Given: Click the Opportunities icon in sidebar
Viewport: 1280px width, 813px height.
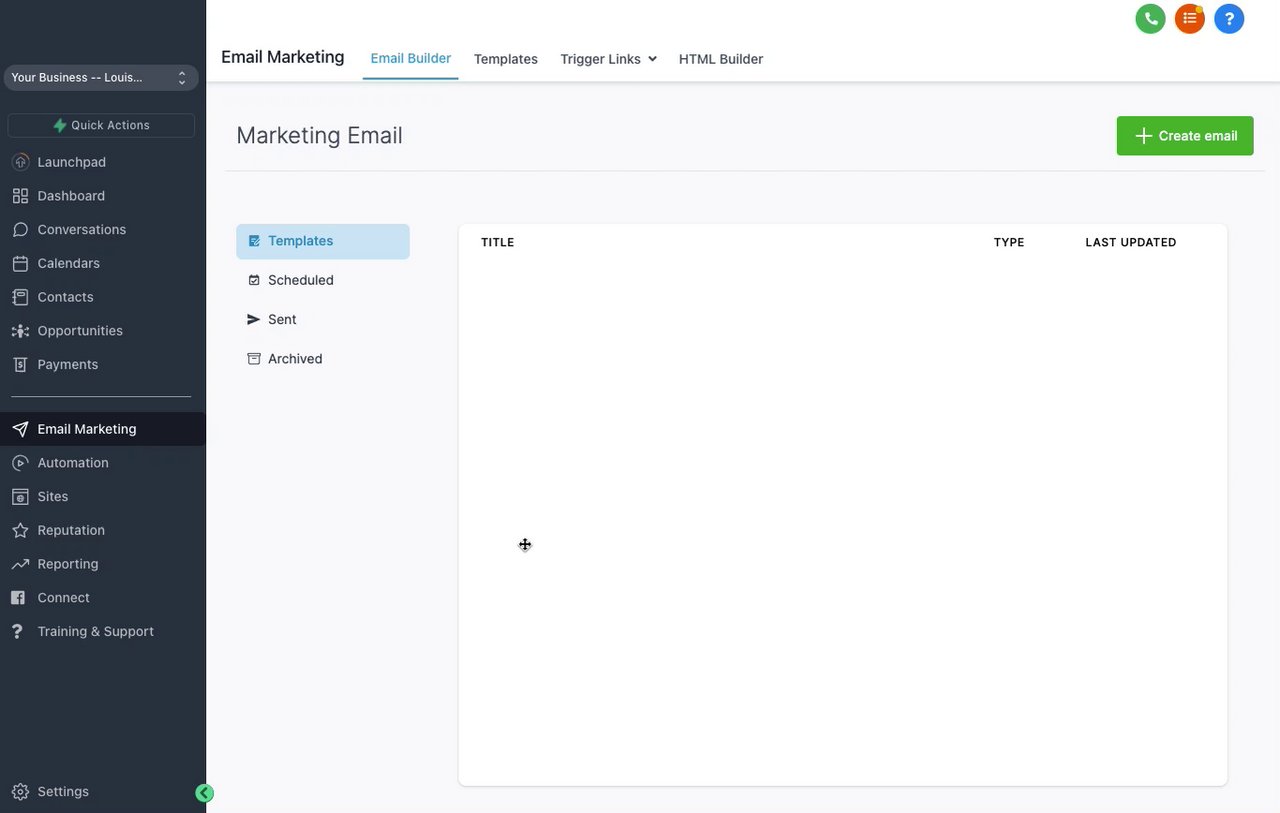Looking at the screenshot, I should coord(20,331).
